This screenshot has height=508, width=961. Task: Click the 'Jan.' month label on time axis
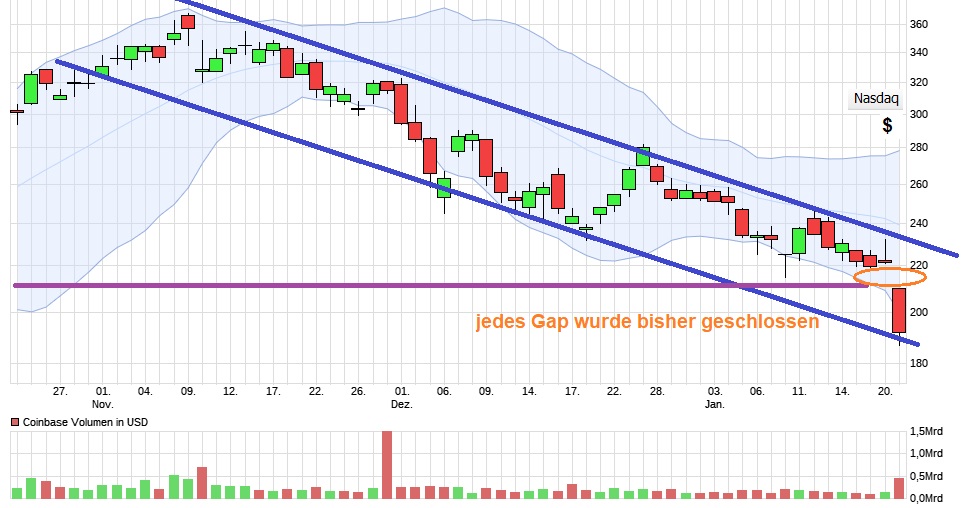[714, 404]
